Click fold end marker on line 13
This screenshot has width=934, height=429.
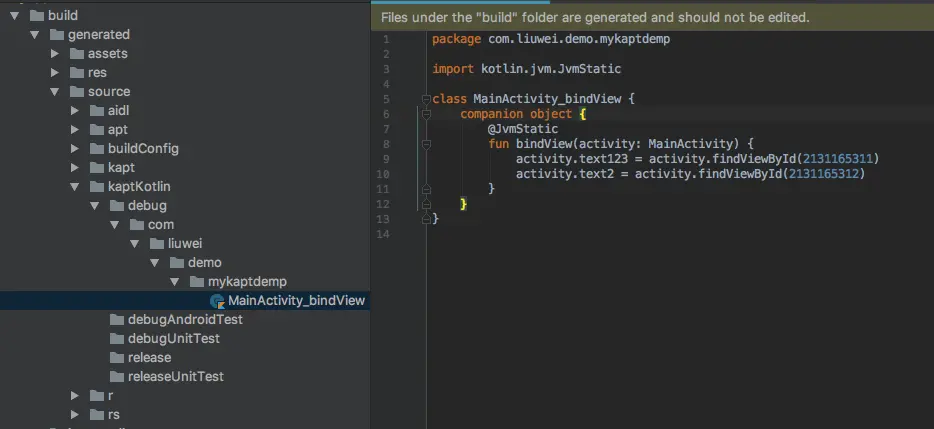426,219
